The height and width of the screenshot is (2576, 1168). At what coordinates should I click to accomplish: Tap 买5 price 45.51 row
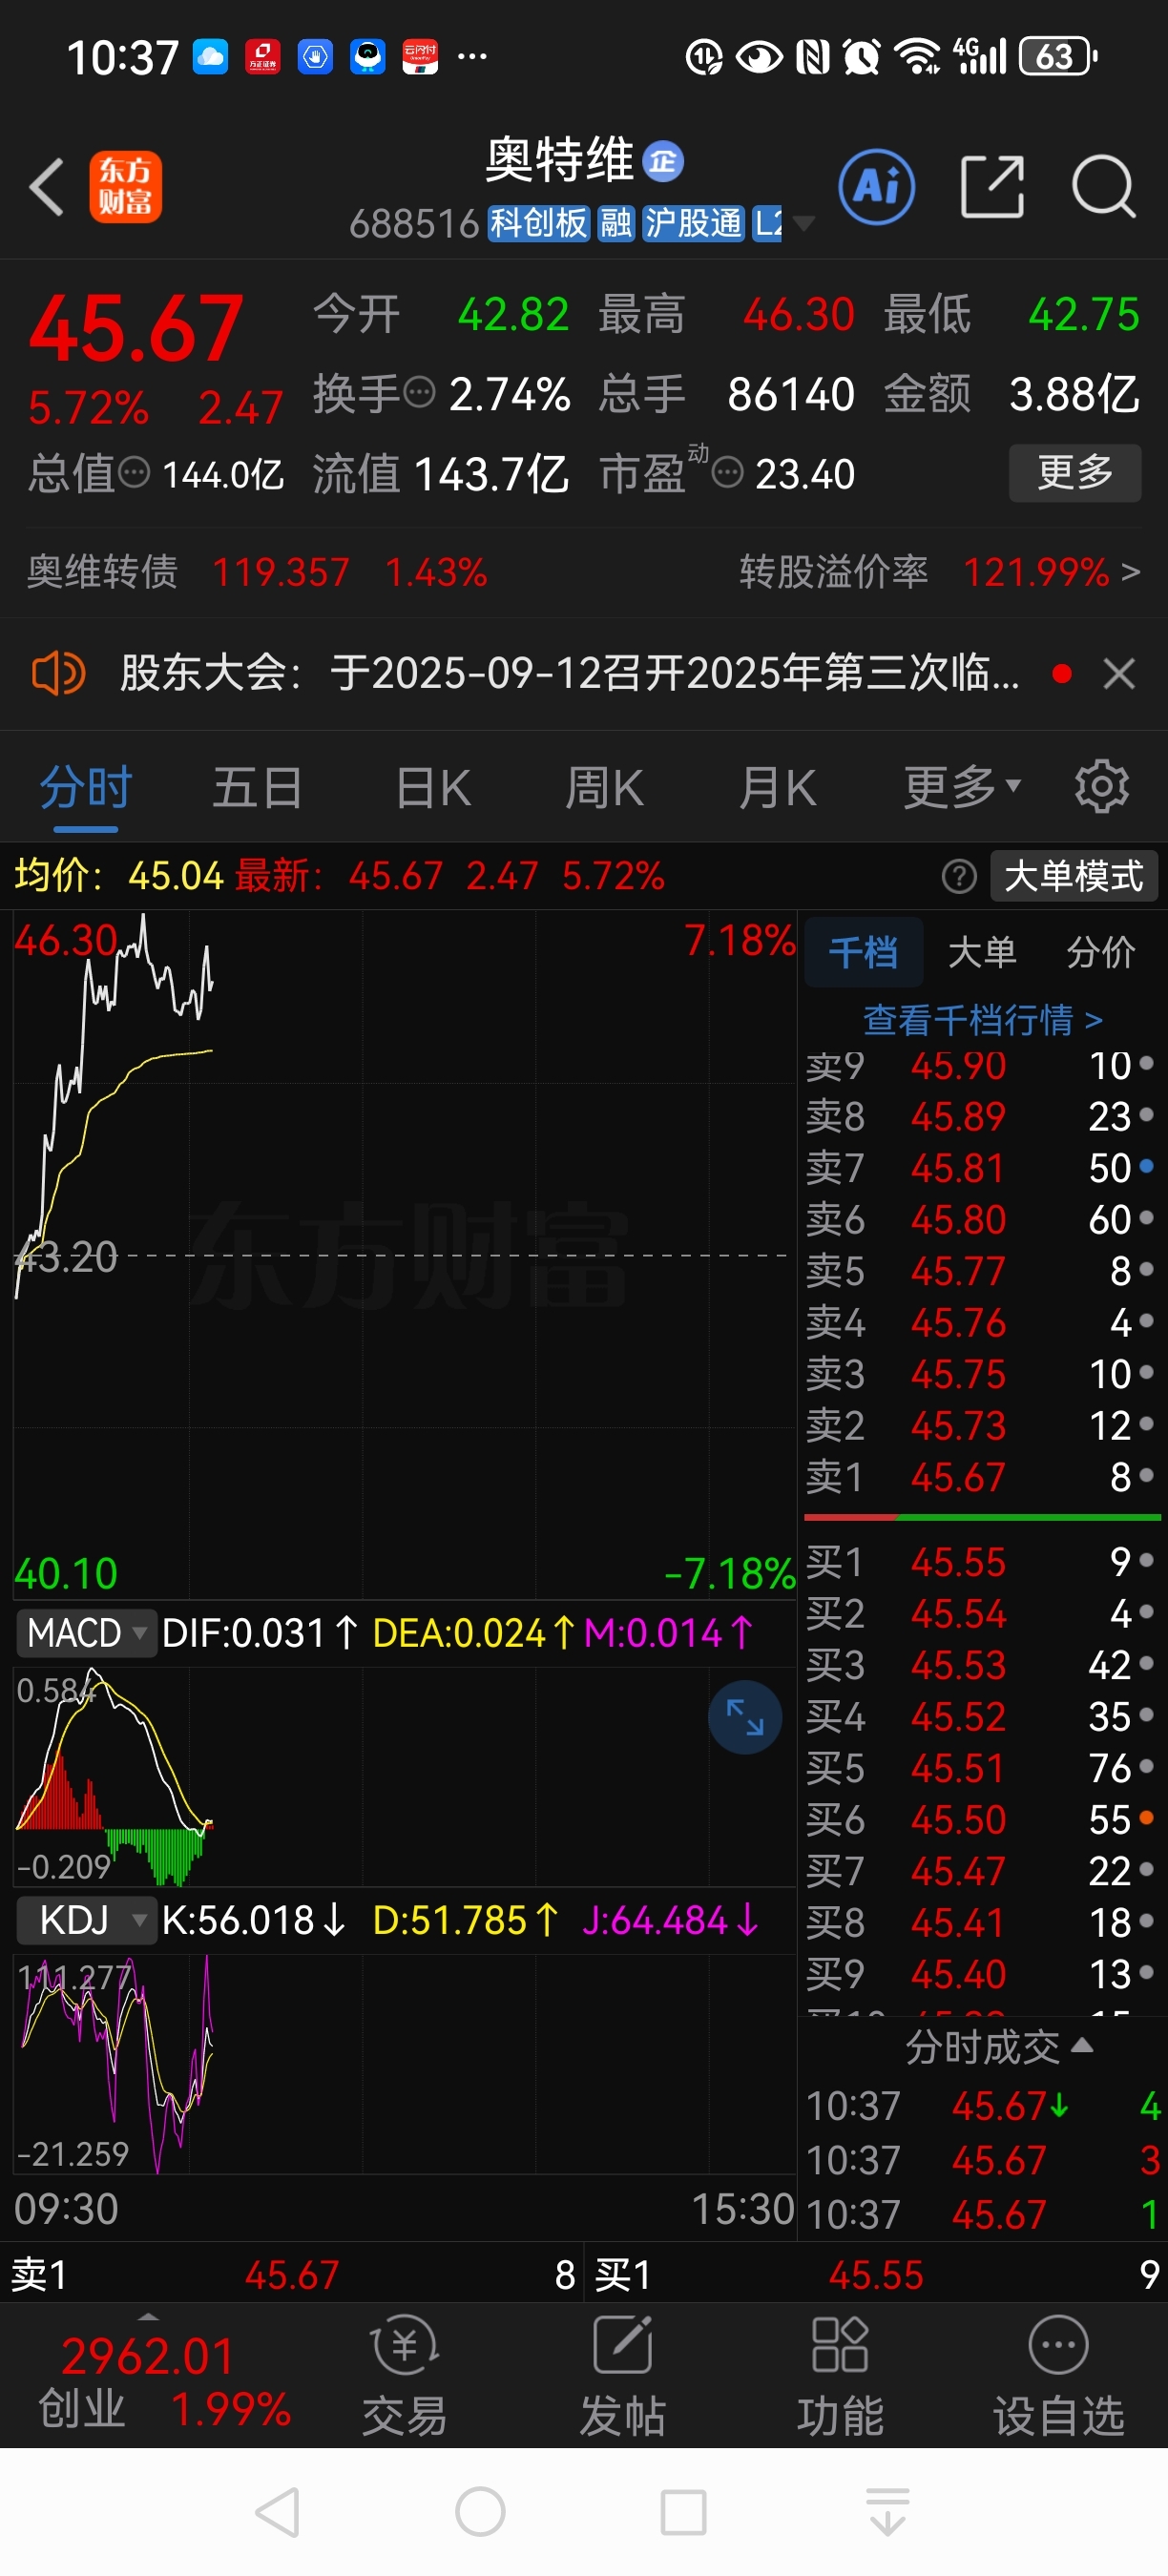pos(982,1768)
